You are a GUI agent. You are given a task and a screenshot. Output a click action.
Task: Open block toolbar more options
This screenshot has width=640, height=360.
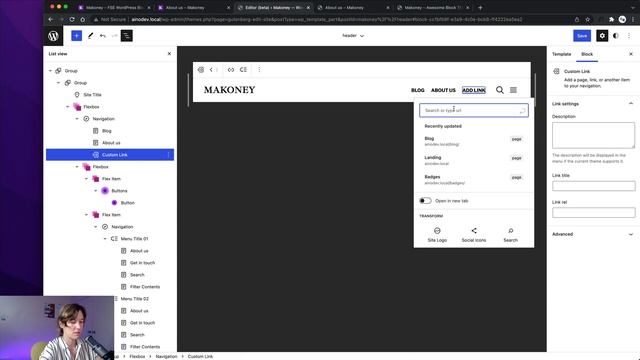tap(259, 70)
